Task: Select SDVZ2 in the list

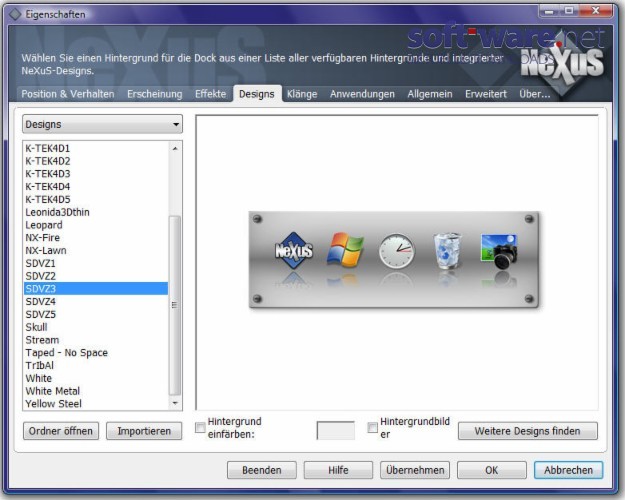Action: (x=96, y=276)
